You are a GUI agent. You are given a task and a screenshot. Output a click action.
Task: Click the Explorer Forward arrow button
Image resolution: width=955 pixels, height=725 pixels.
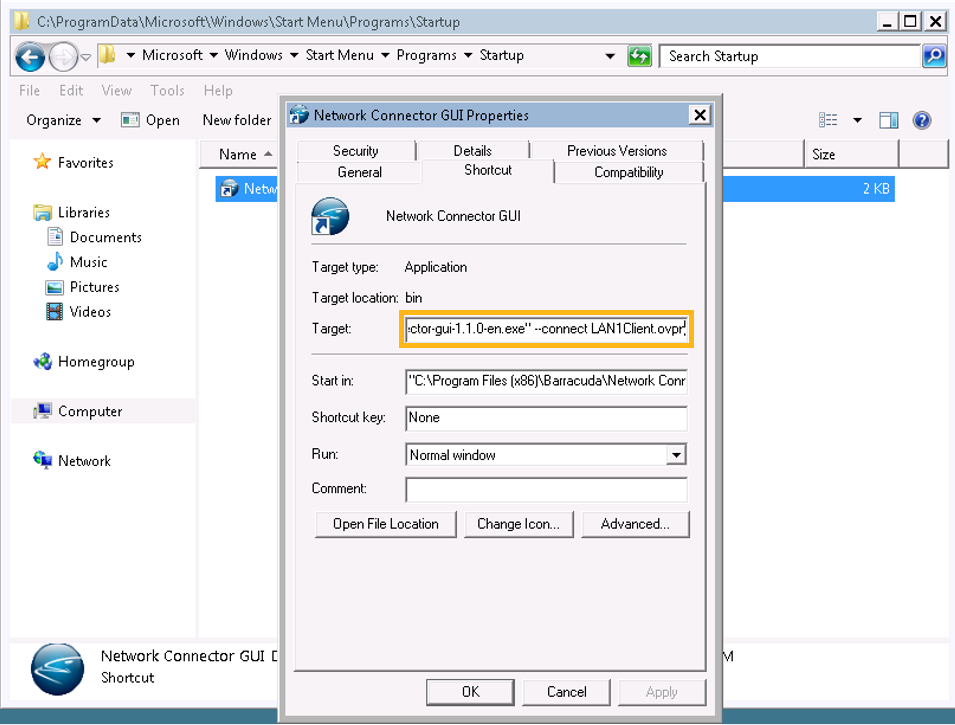click(x=63, y=57)
